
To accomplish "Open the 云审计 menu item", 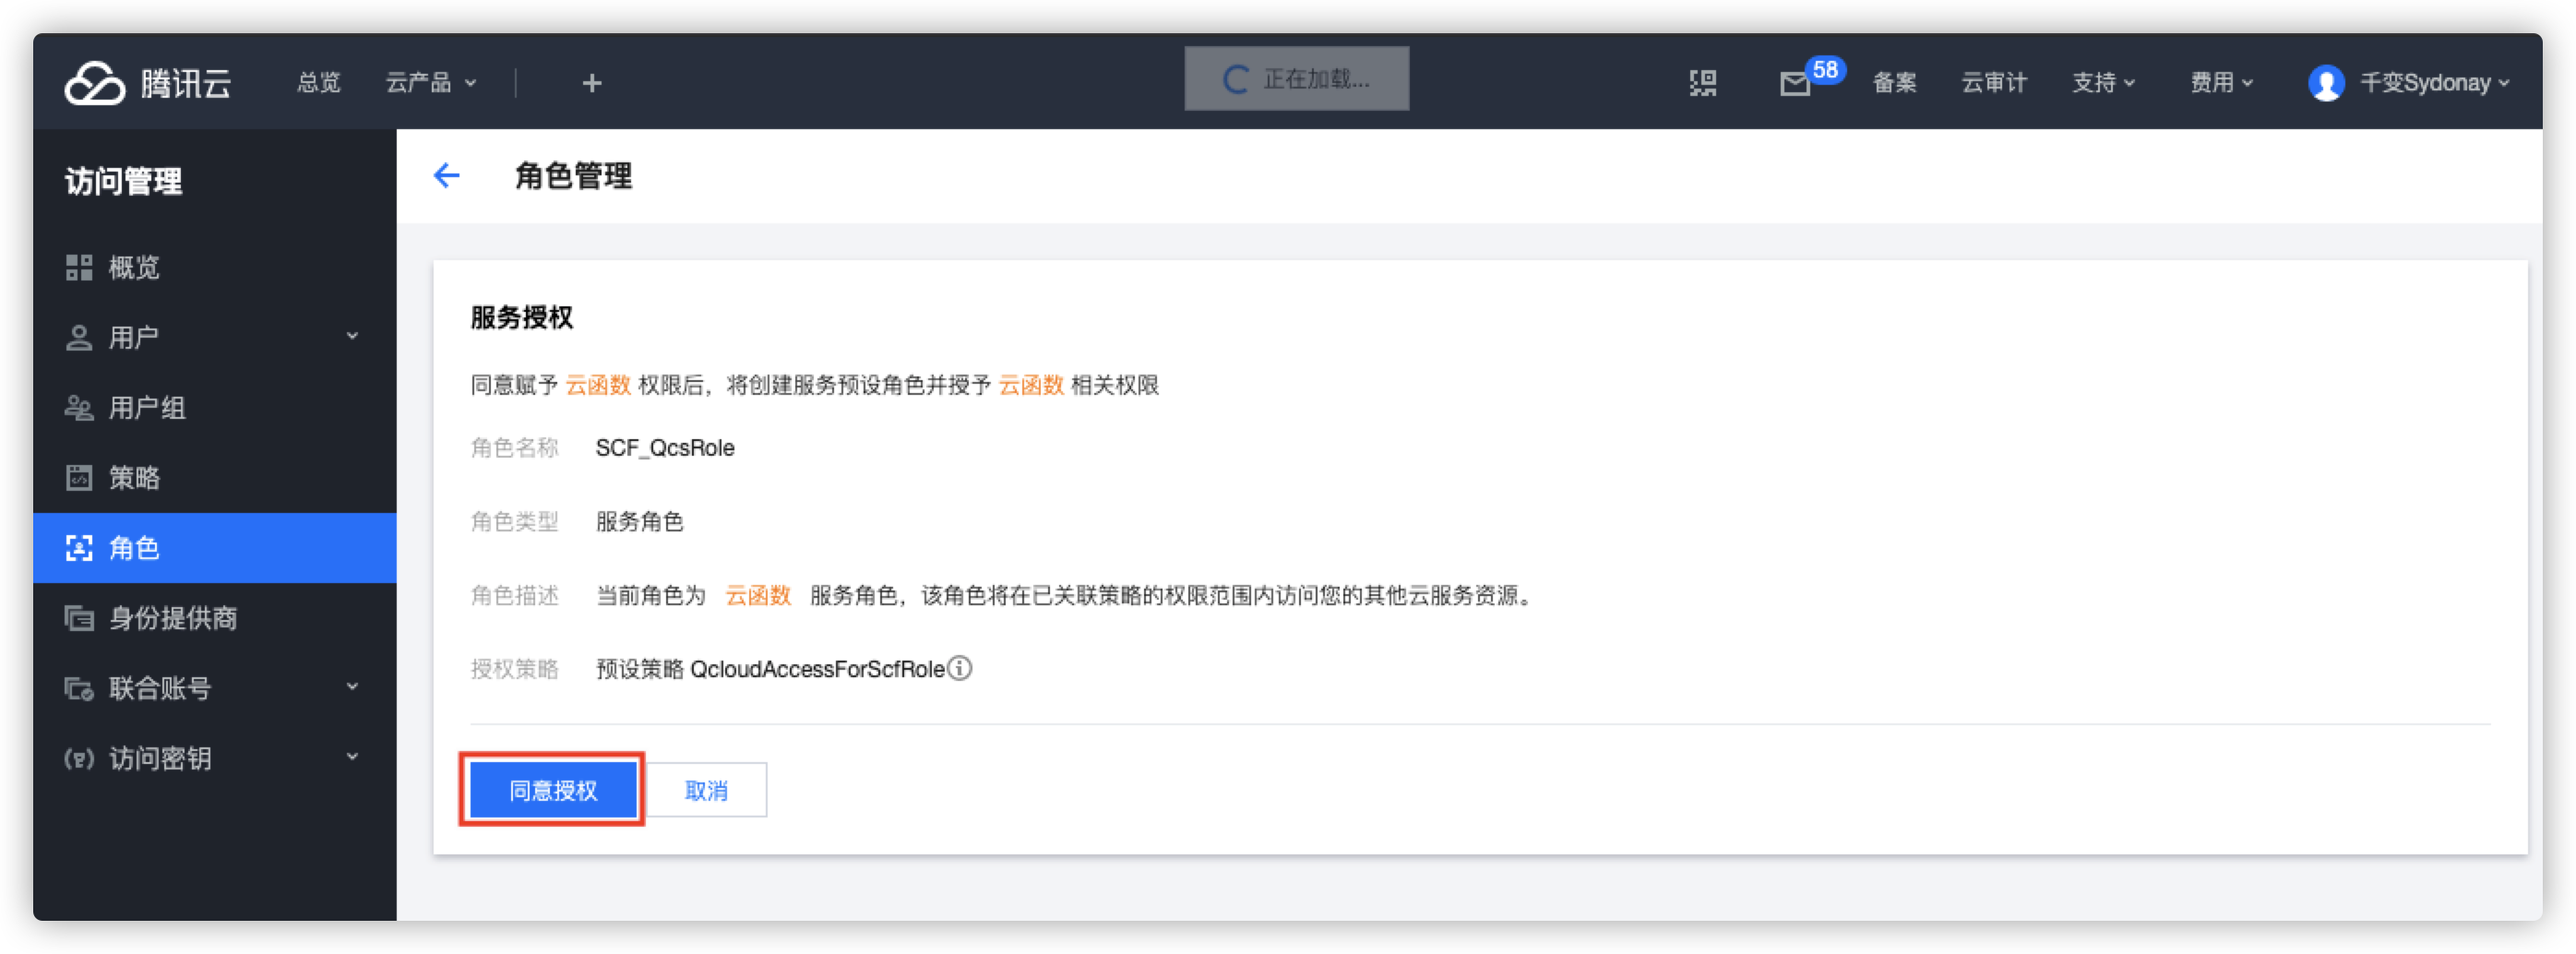I will pyautogui.click(x=1993, y=82).
